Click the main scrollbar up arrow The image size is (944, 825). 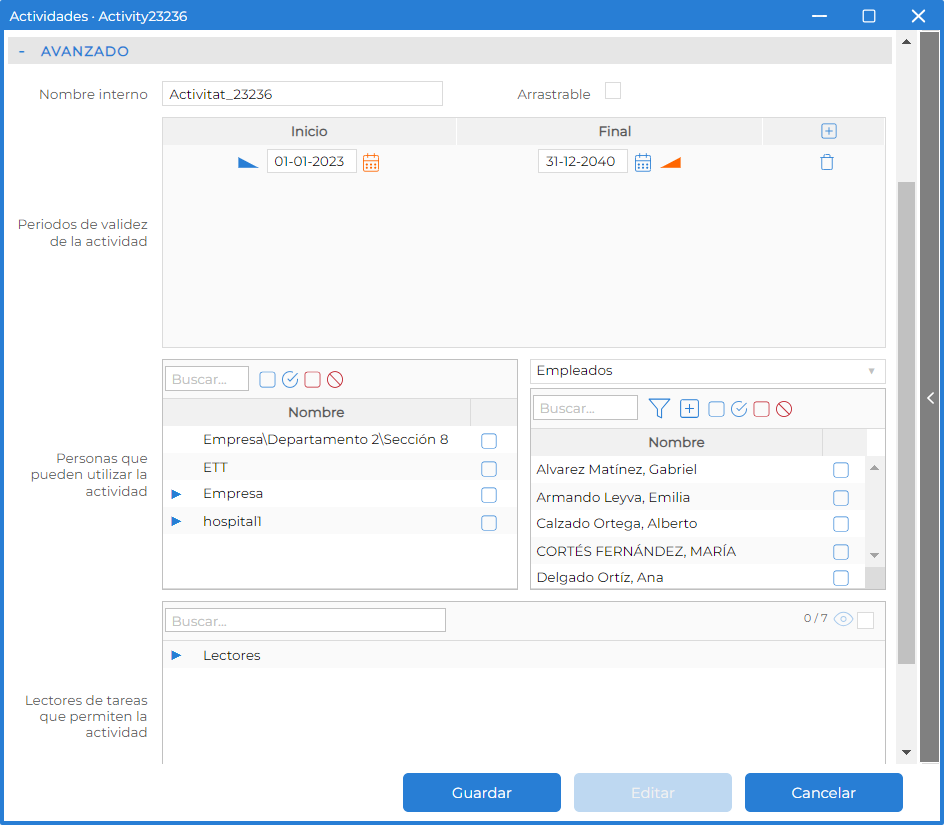pyautogui.click(x=906, y=42)
